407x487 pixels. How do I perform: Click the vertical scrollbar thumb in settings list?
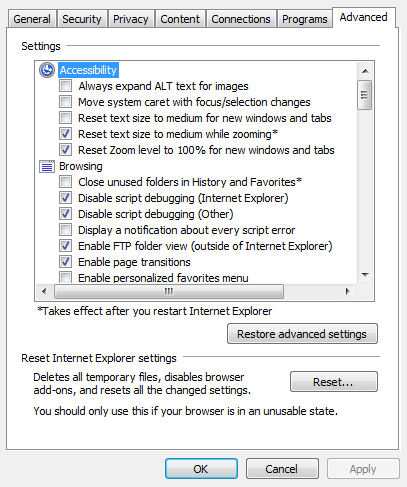click(x=365, y=95)
